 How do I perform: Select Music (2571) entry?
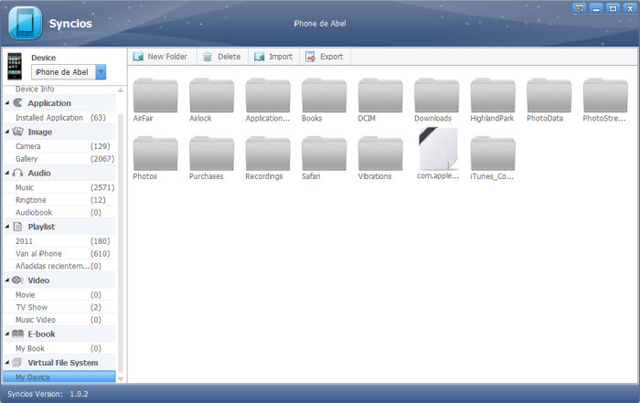click(60, 187)
